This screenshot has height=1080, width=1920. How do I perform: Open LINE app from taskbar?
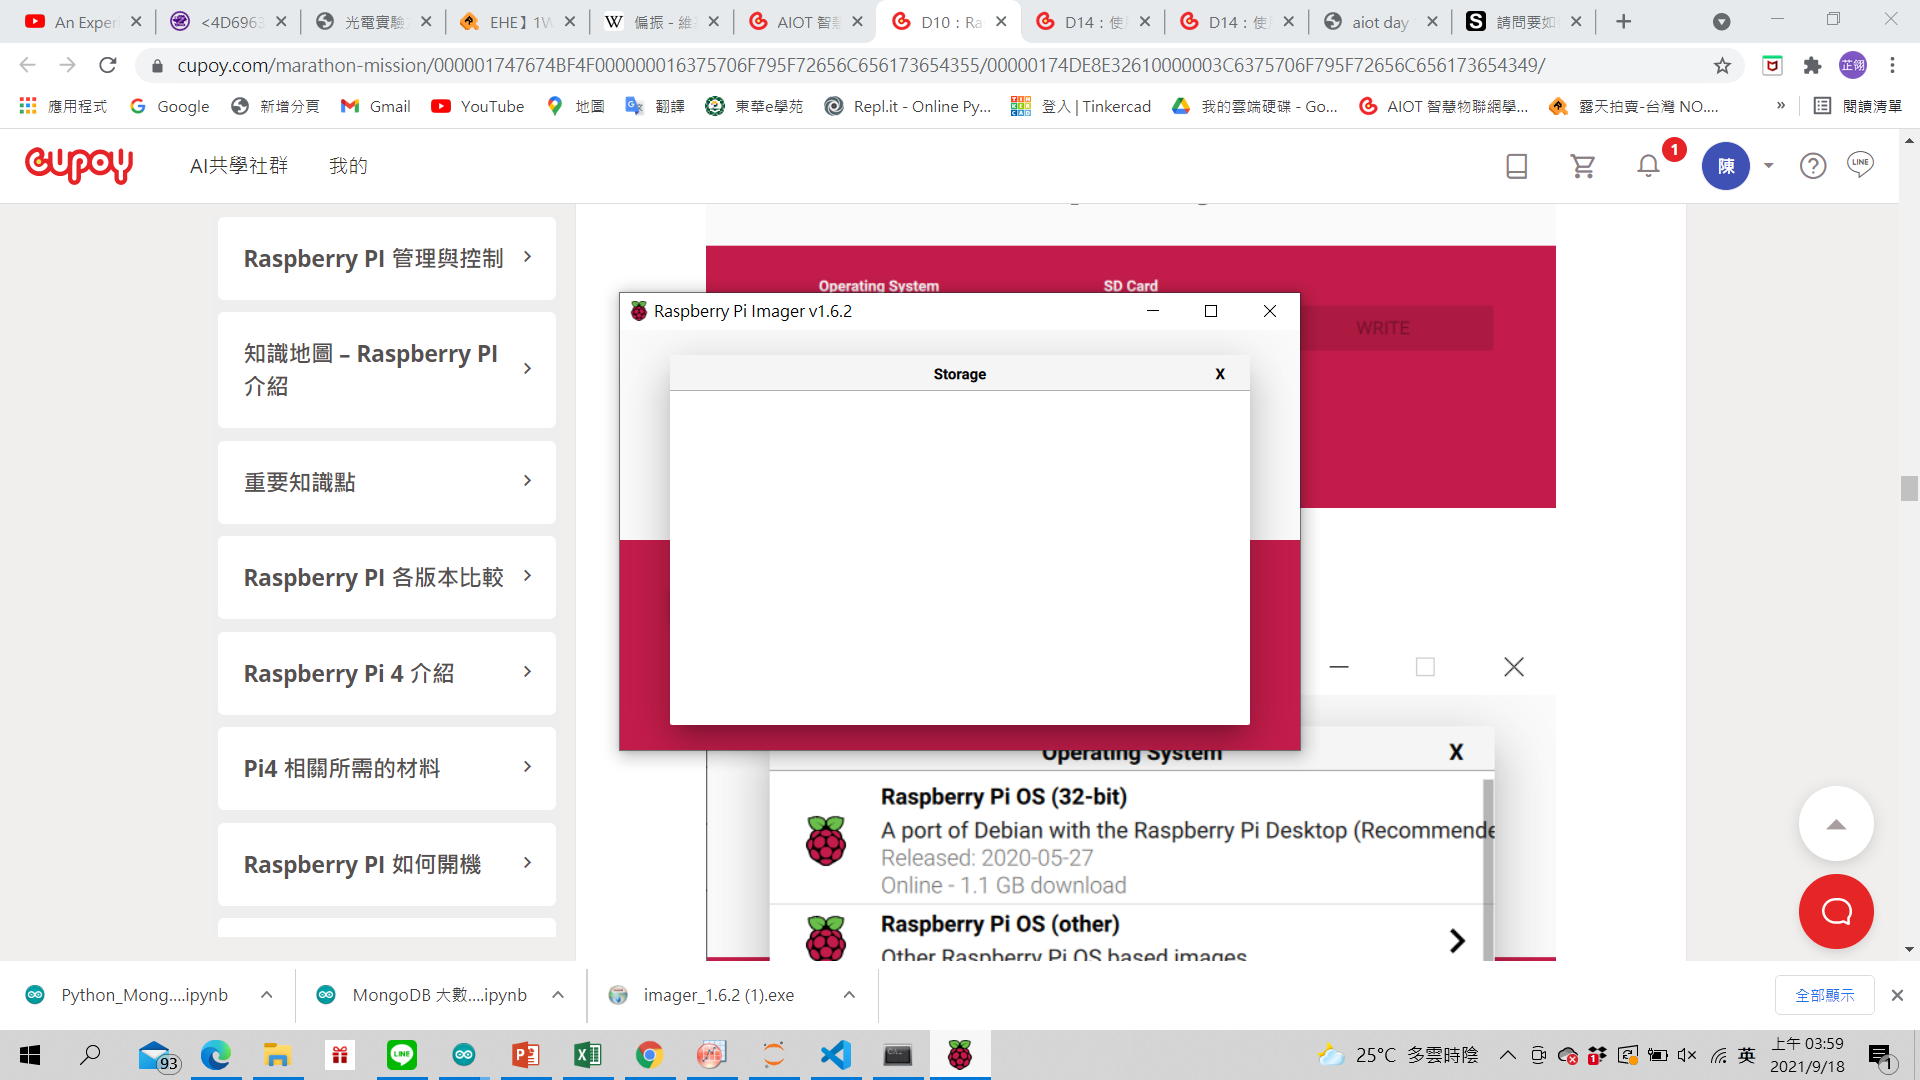pos(401,1055)
